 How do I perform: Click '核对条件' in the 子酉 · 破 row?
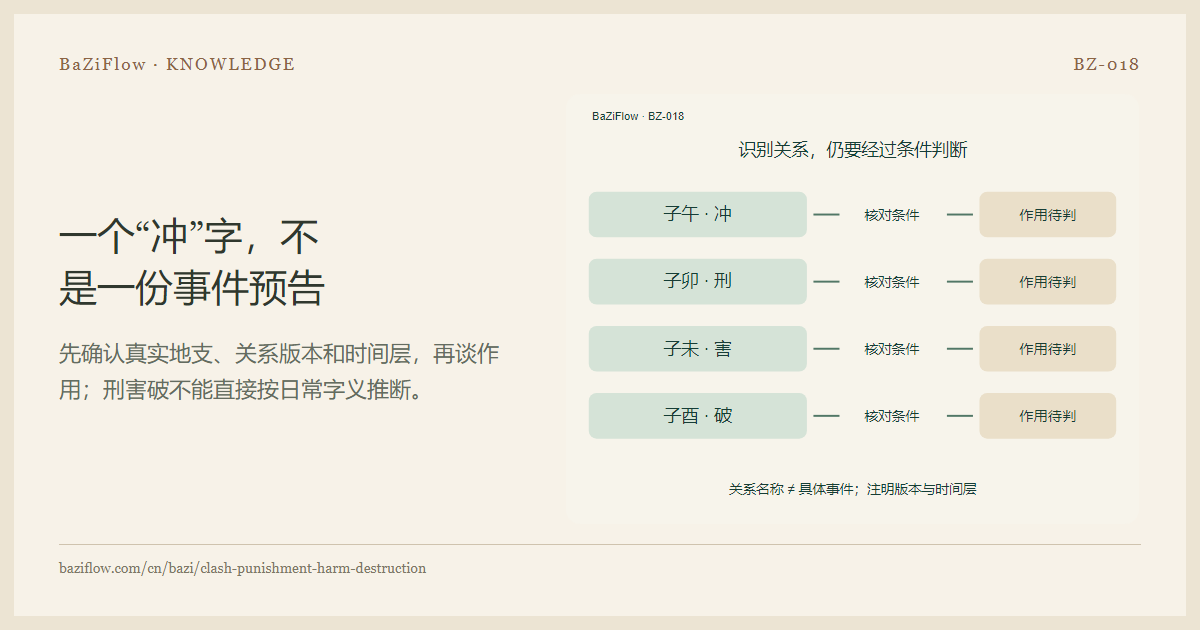[892, 416]
